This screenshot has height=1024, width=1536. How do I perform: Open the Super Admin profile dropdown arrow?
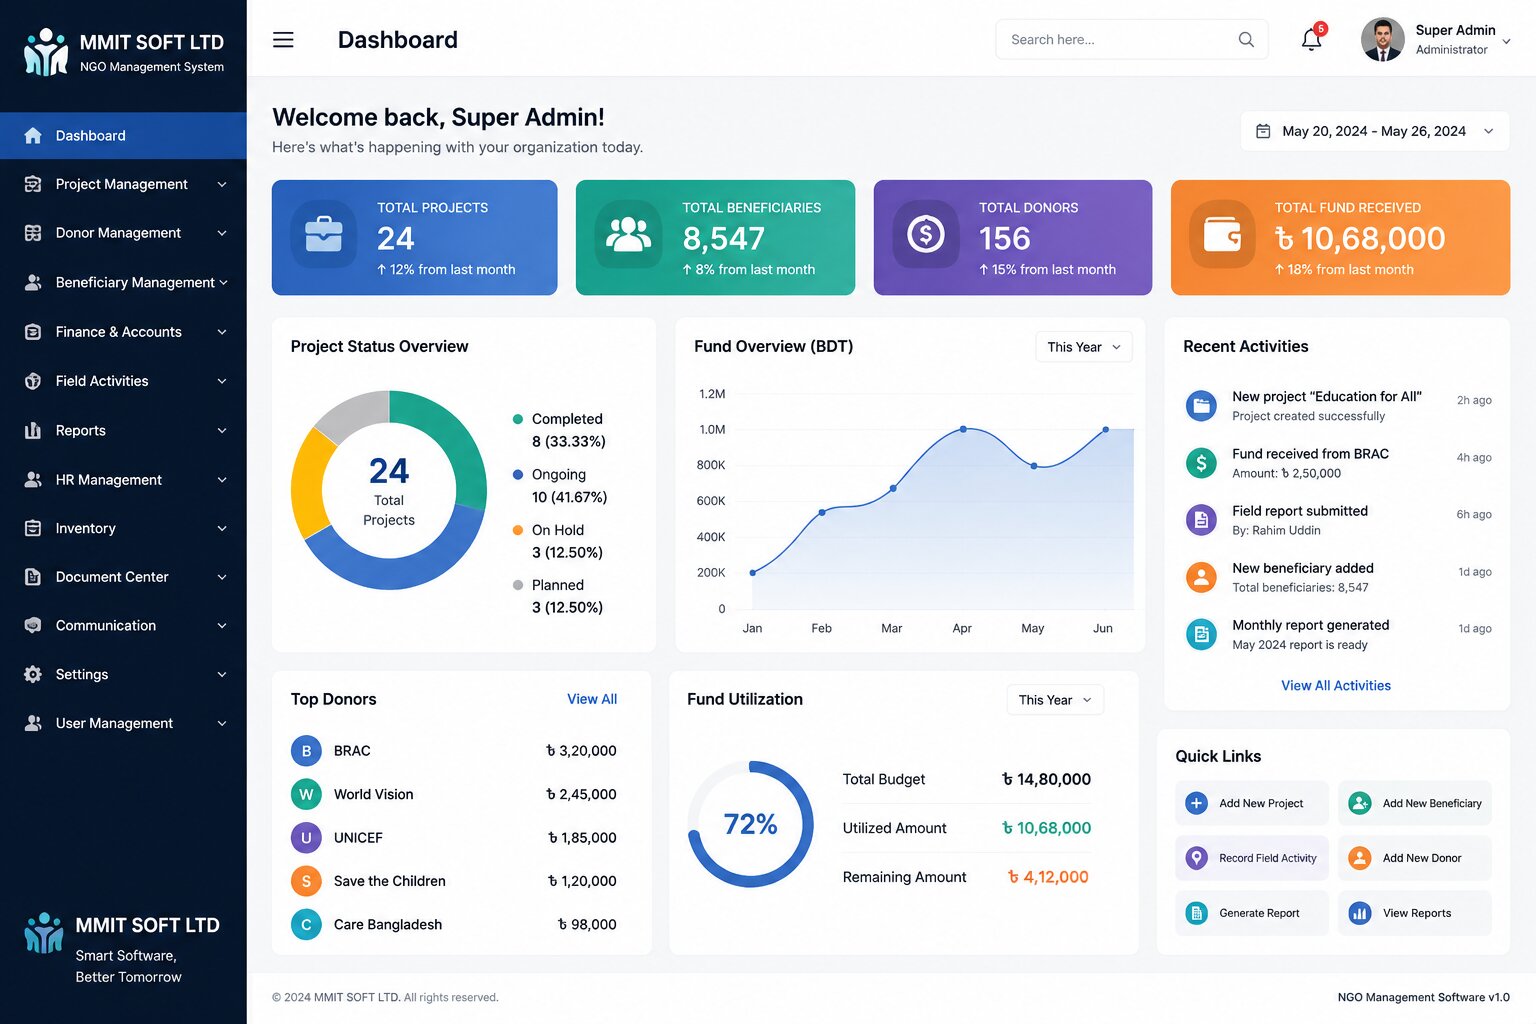1506,41
